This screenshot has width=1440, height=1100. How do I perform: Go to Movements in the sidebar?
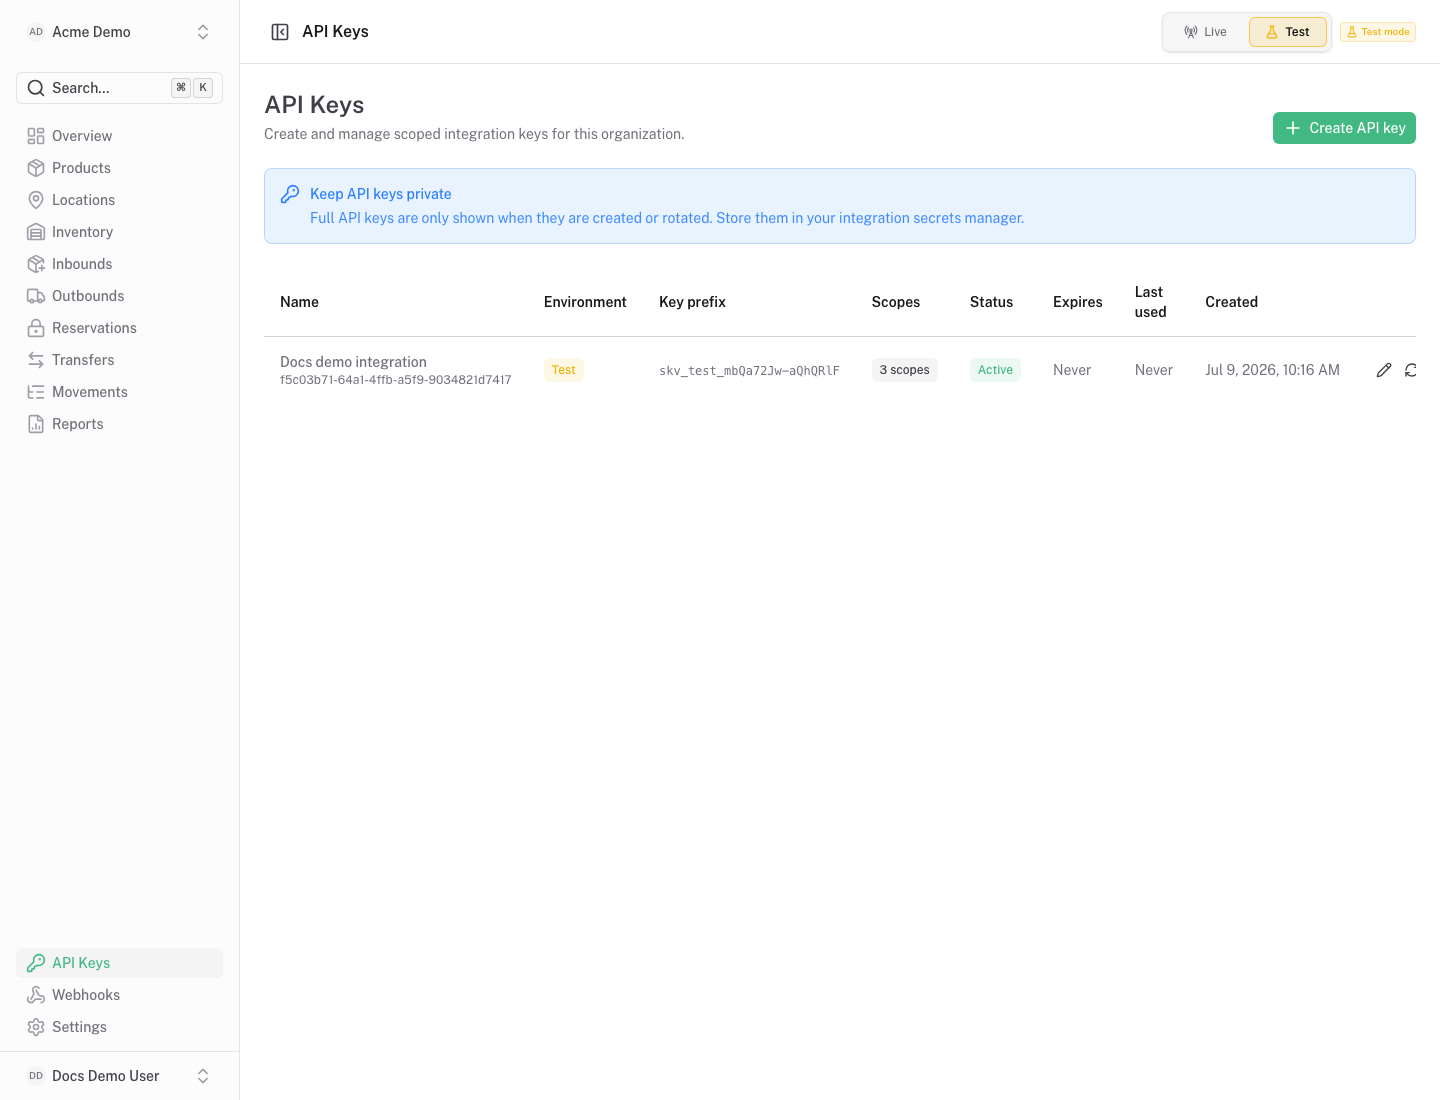(120, 392)
